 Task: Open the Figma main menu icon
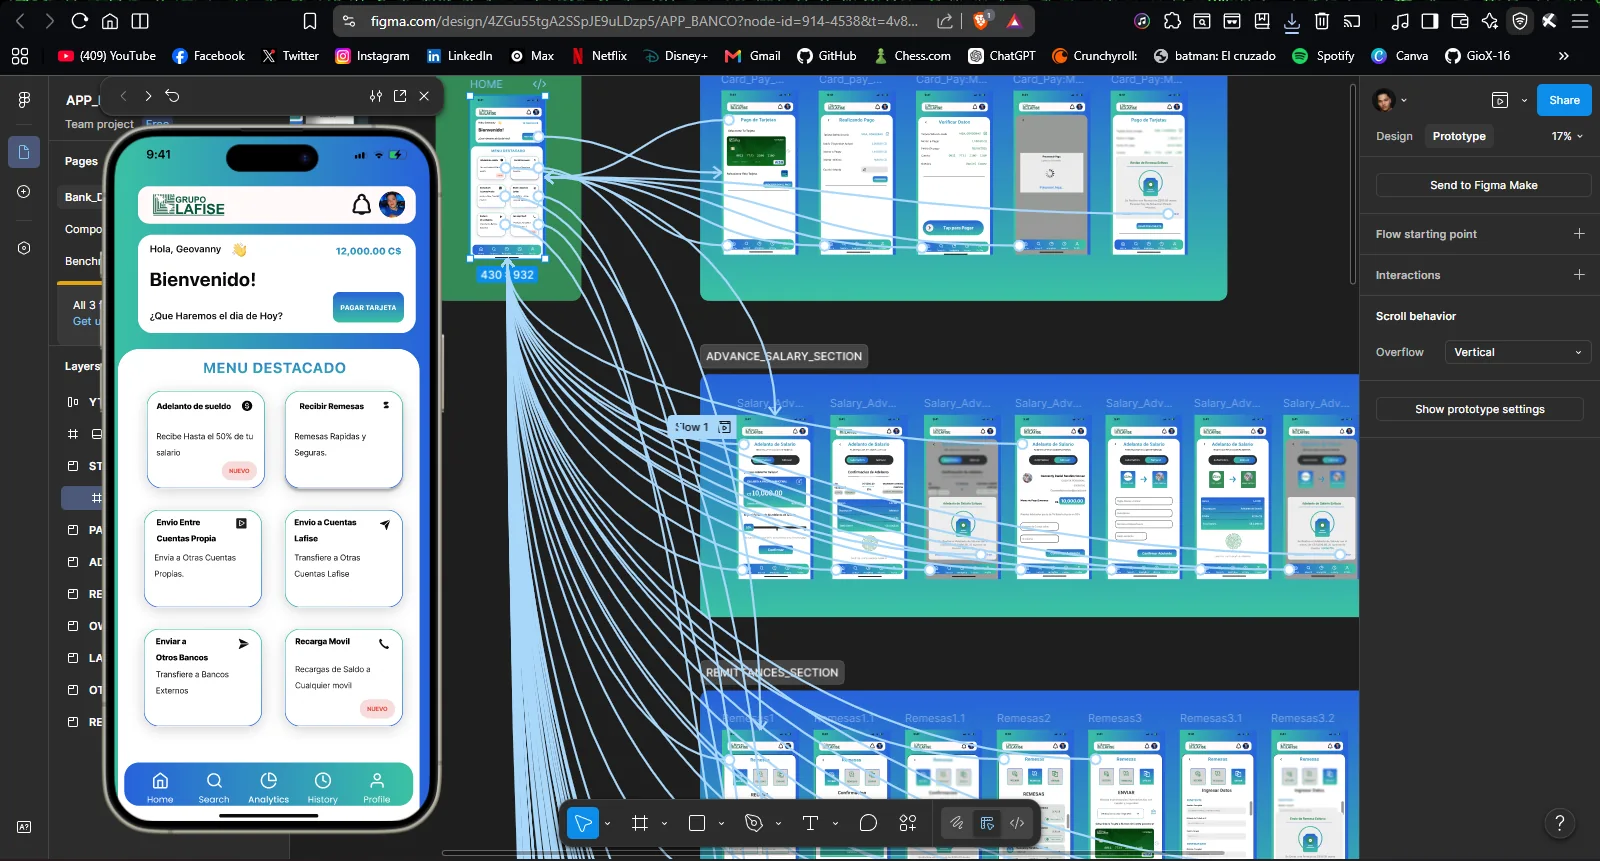pyautogui.click(x=24, y=99)
